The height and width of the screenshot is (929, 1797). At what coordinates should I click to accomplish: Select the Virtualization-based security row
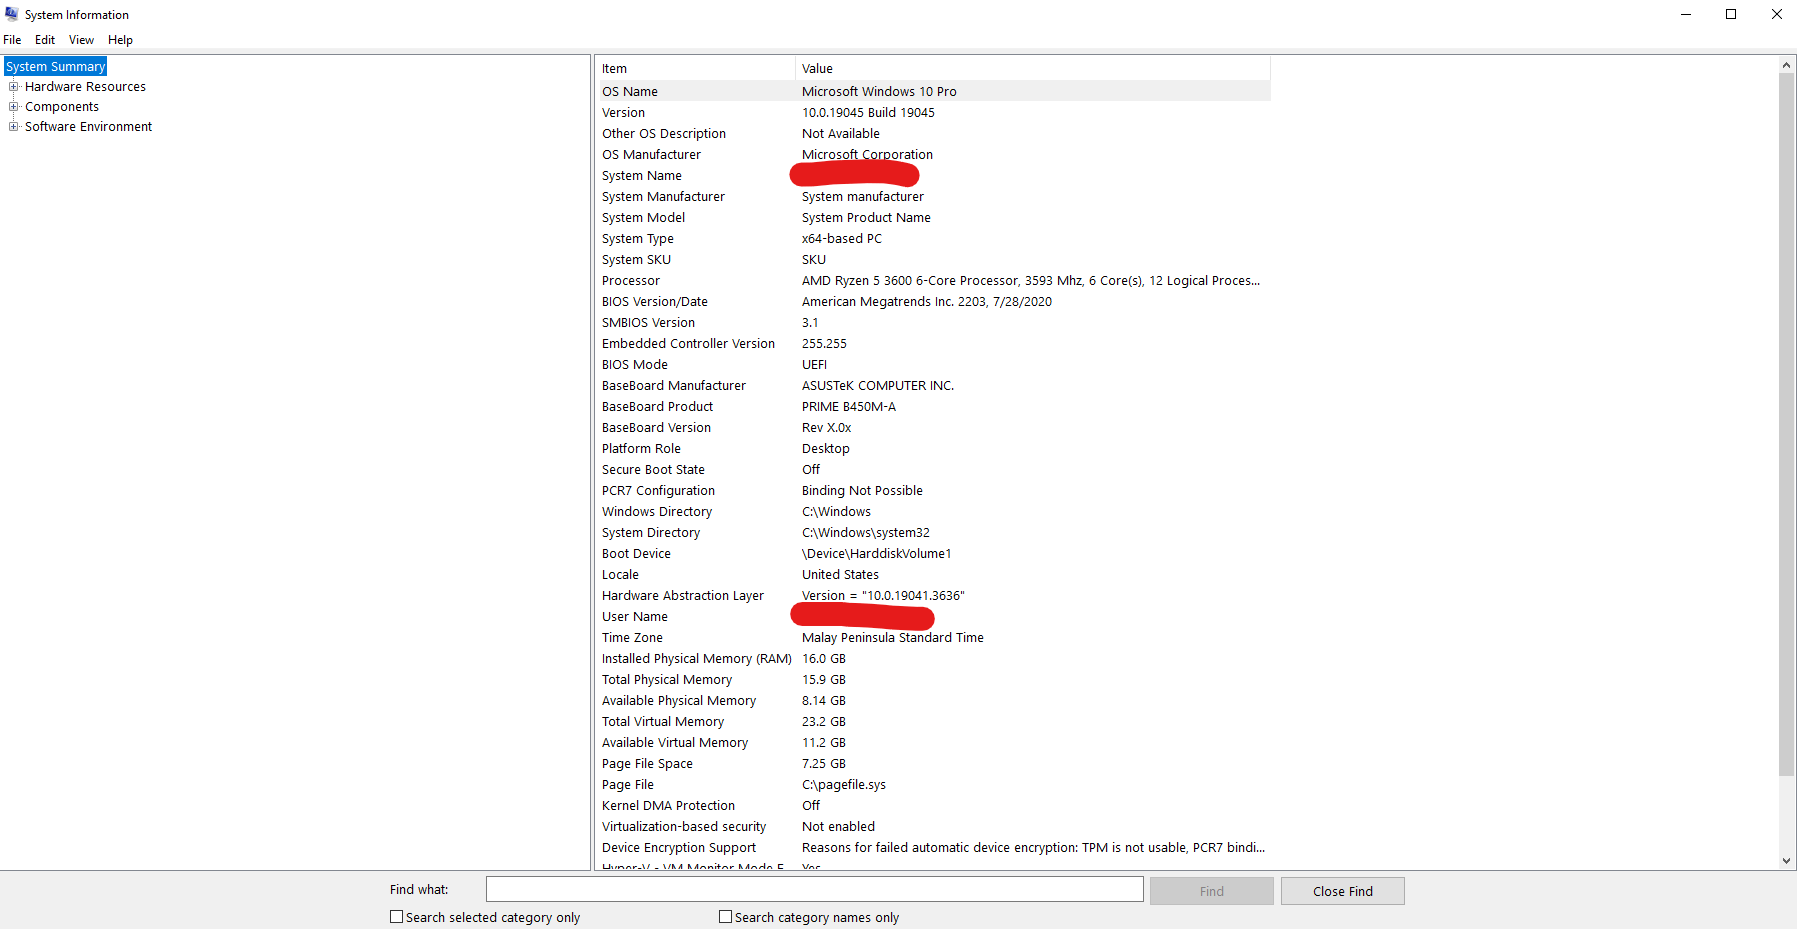point(934,826)
